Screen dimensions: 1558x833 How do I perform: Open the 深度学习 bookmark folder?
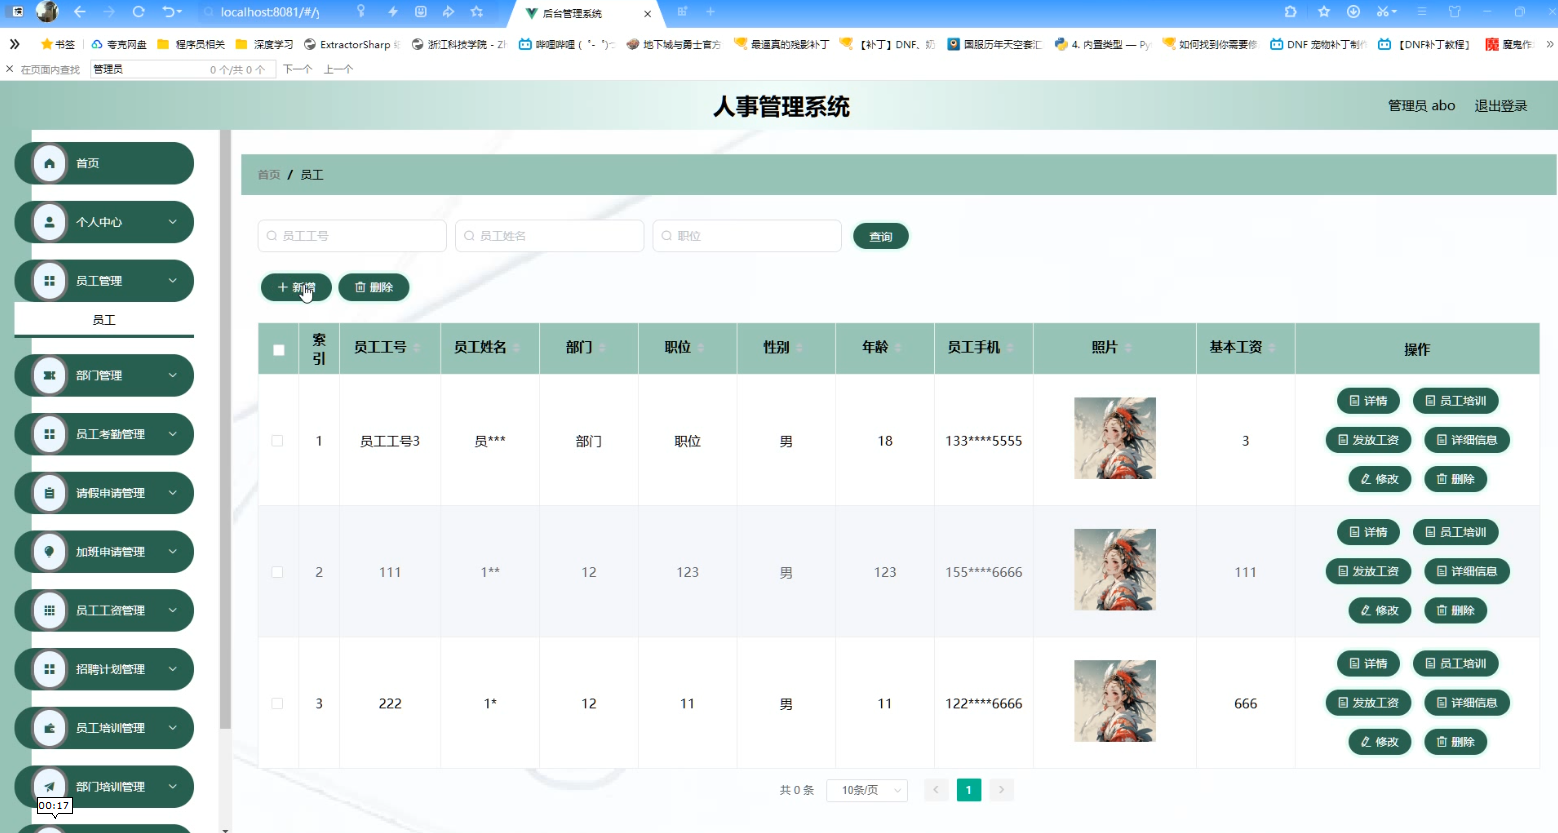coord(265,44)
